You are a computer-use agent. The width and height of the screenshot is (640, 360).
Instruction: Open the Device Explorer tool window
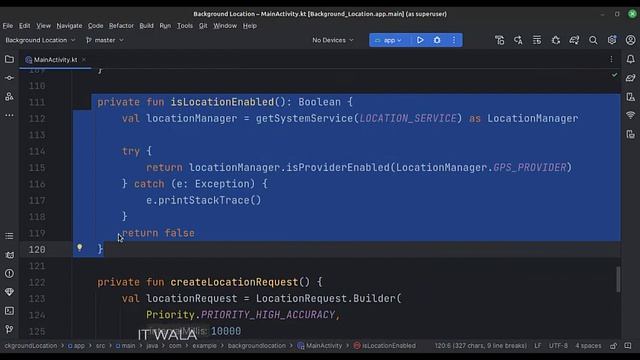click(x=630, y=134)
